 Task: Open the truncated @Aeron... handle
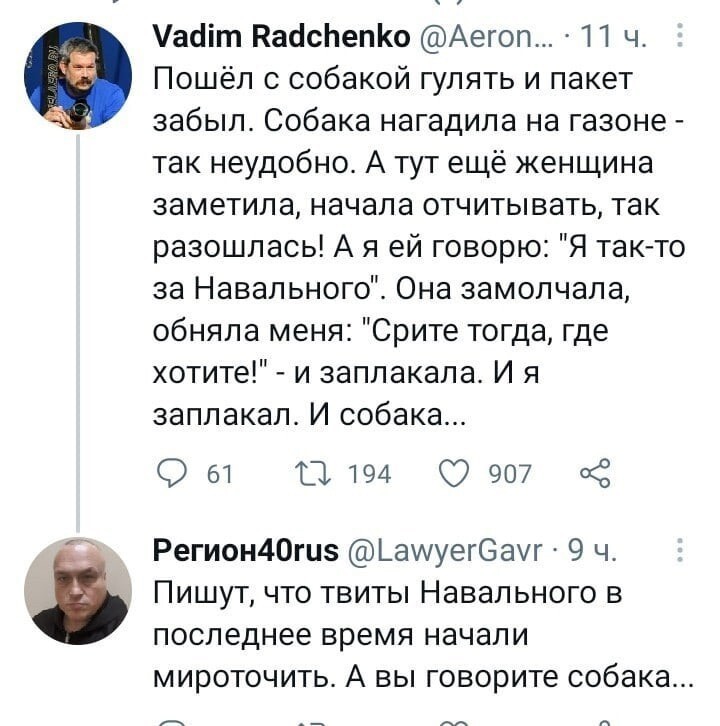(486, 37)
